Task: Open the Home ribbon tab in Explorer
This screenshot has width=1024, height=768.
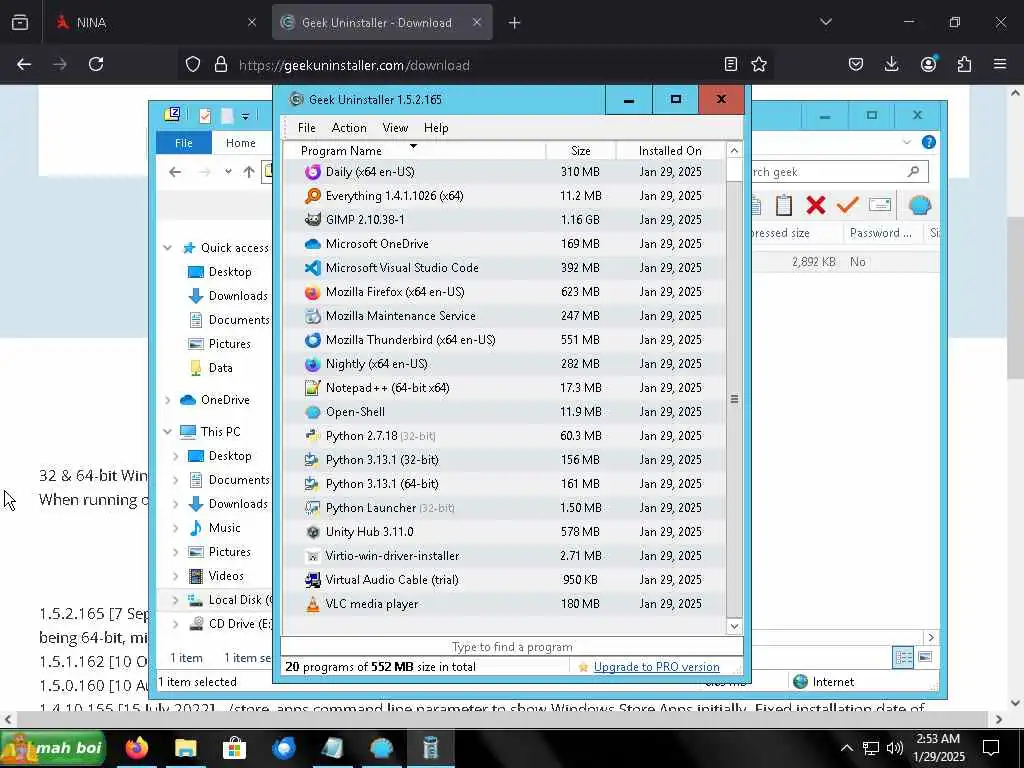Action: click(x=240, y=143)
